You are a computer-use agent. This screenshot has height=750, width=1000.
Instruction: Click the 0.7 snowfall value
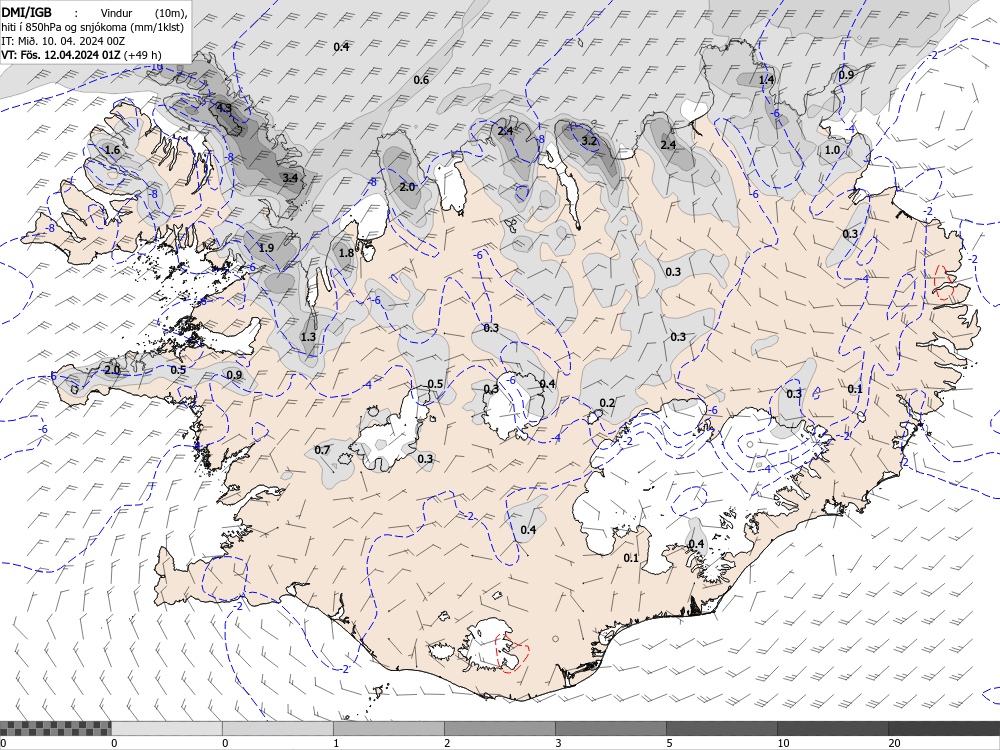click(323, 450)
